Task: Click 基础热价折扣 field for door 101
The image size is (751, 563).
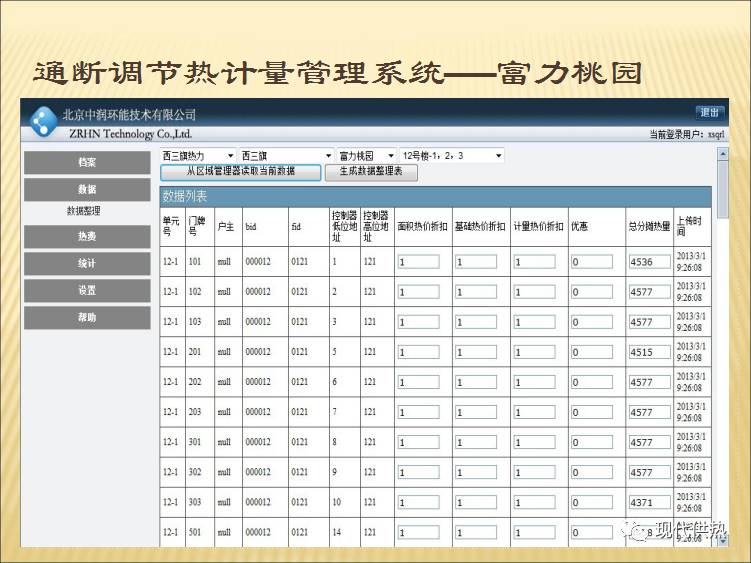Action: [x=476, y=262]
